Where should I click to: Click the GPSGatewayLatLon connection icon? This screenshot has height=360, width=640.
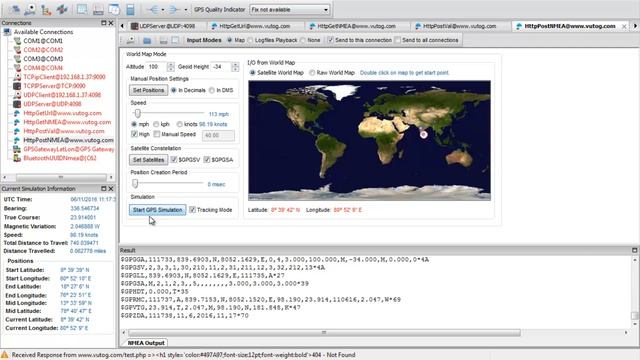17,149
